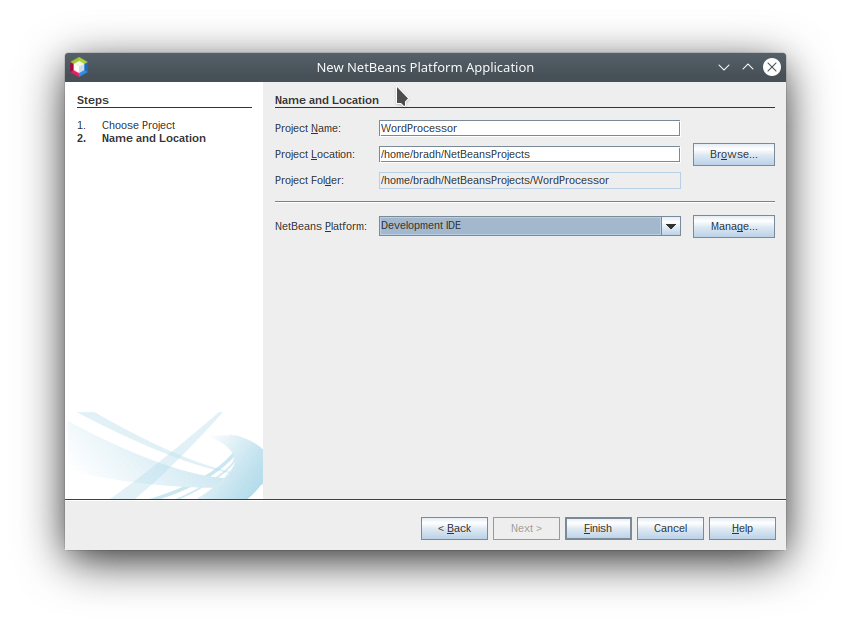The width and height of the screenshot is (851, 627).
Task: Expand the Development IDE dropdown arrow
Action: 671,226
